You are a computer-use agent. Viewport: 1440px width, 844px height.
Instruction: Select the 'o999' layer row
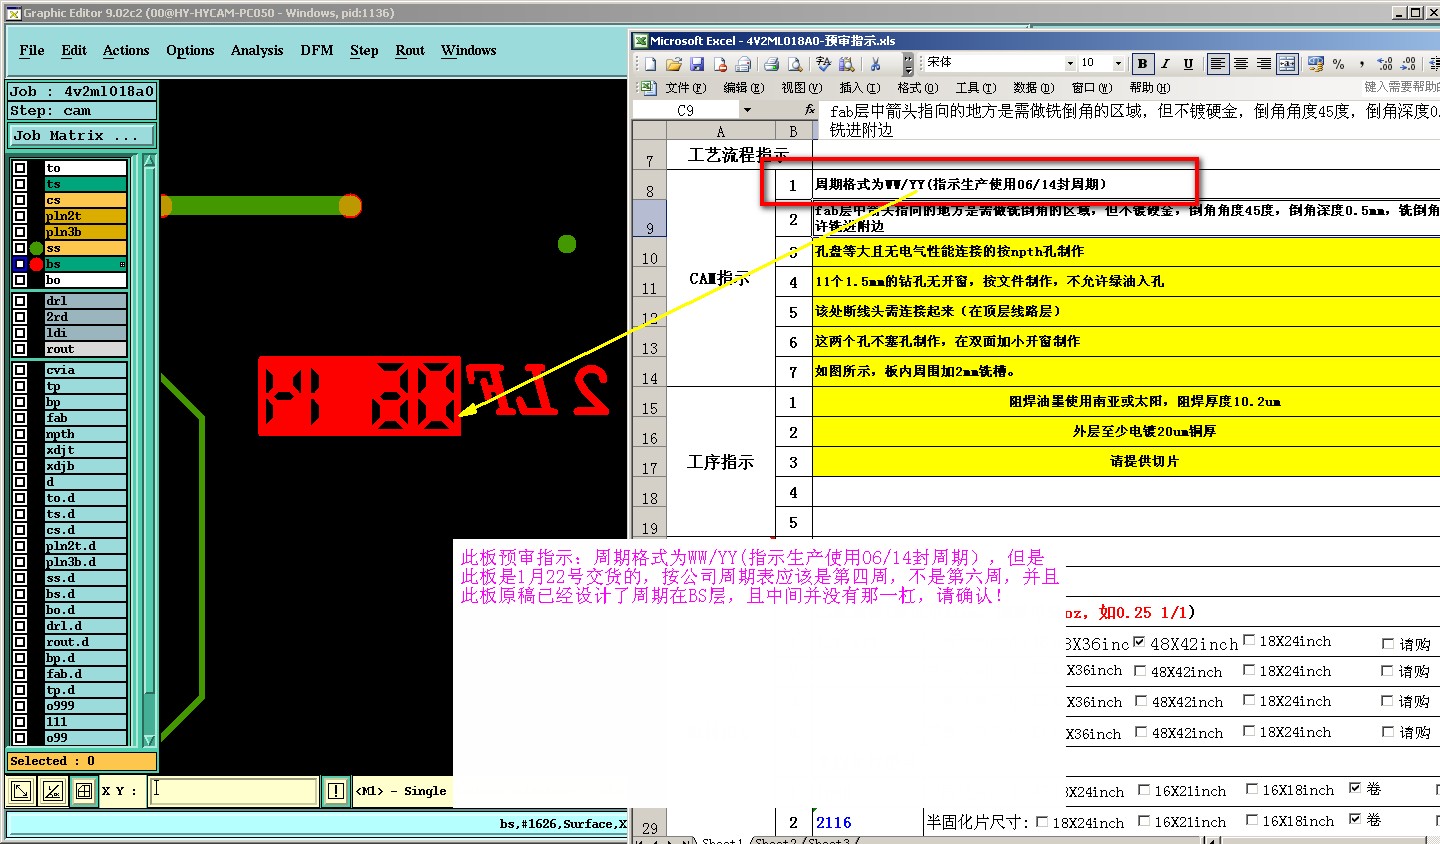click(x=86, y=706)
